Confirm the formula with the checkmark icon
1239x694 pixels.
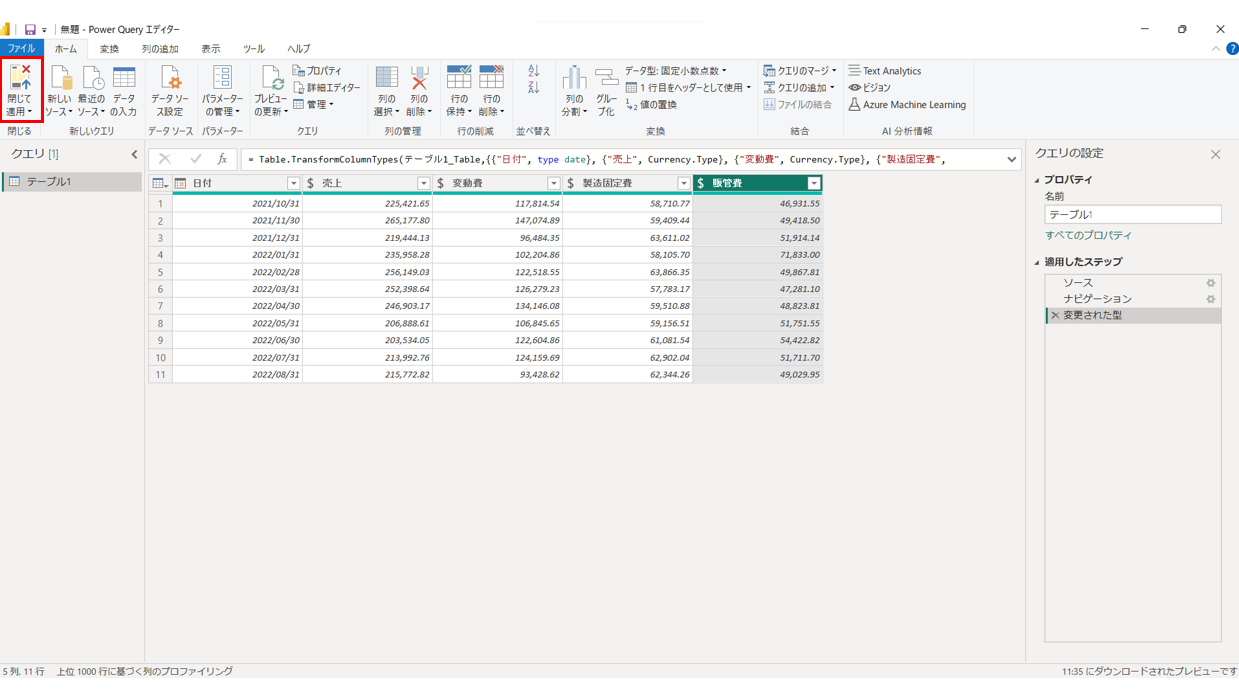[x=195, y=159]
